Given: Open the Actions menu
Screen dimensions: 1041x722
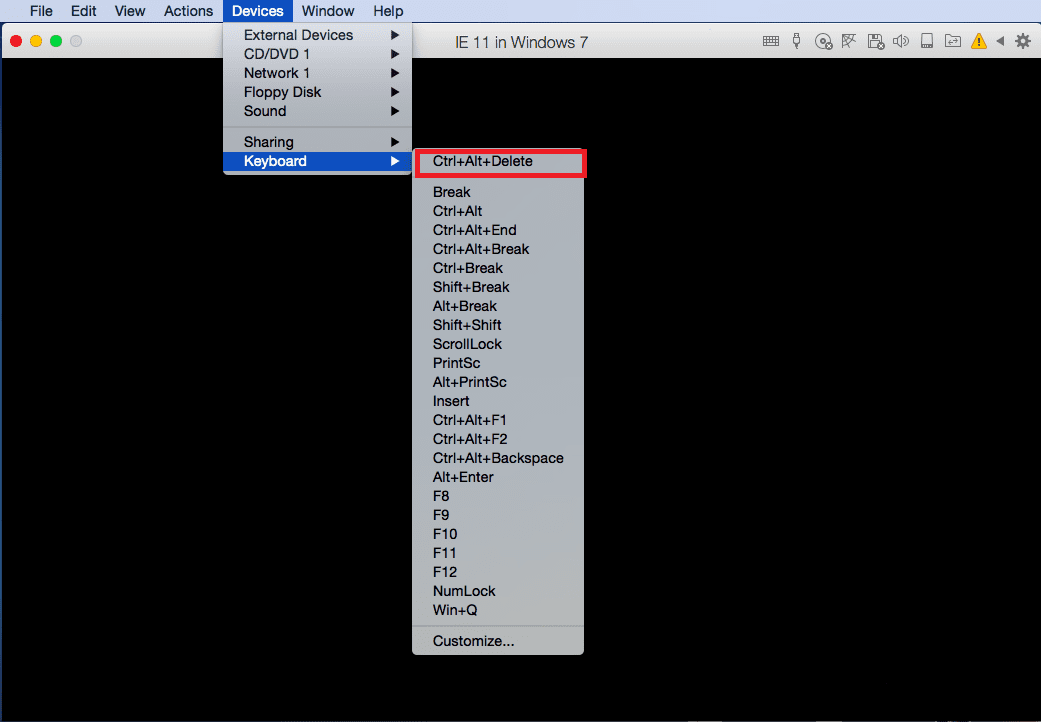Looking at the screenshot, I should [x=188, y=11].
